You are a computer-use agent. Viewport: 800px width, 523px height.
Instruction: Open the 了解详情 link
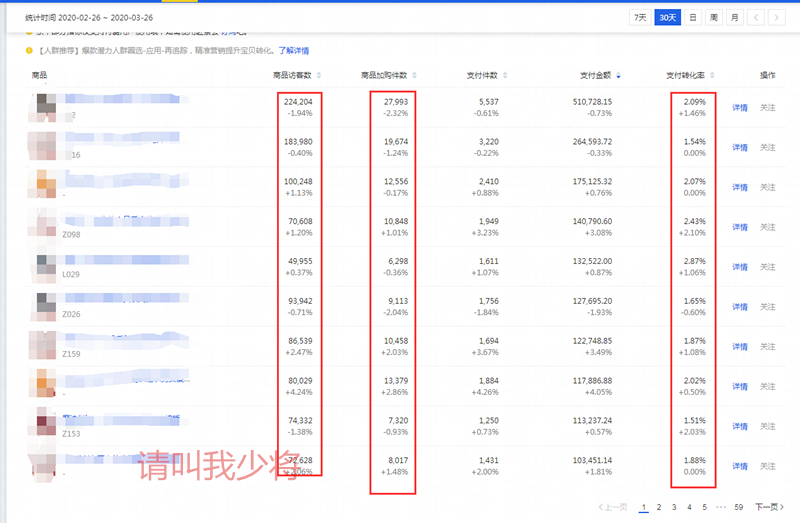(x=293, y=50)
